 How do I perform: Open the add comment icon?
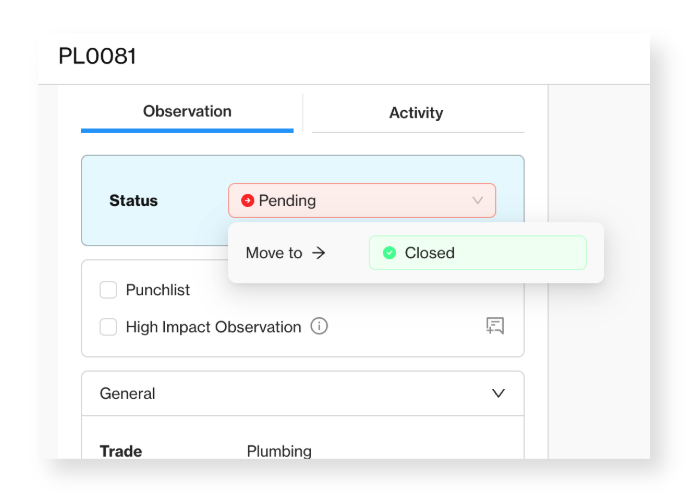495,326
